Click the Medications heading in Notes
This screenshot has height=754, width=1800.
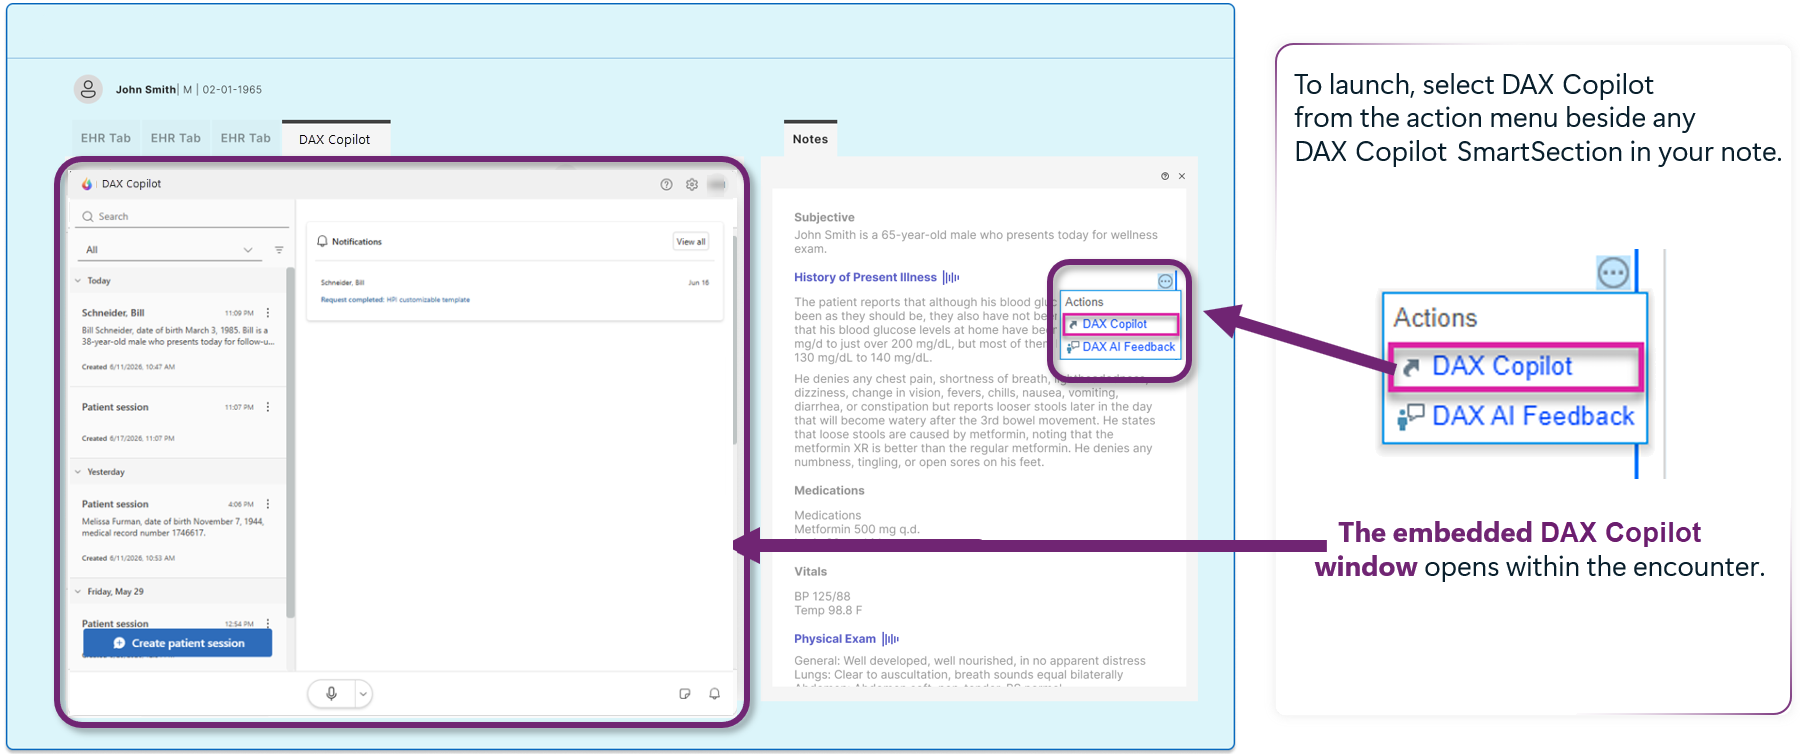(x=829, y=491)
